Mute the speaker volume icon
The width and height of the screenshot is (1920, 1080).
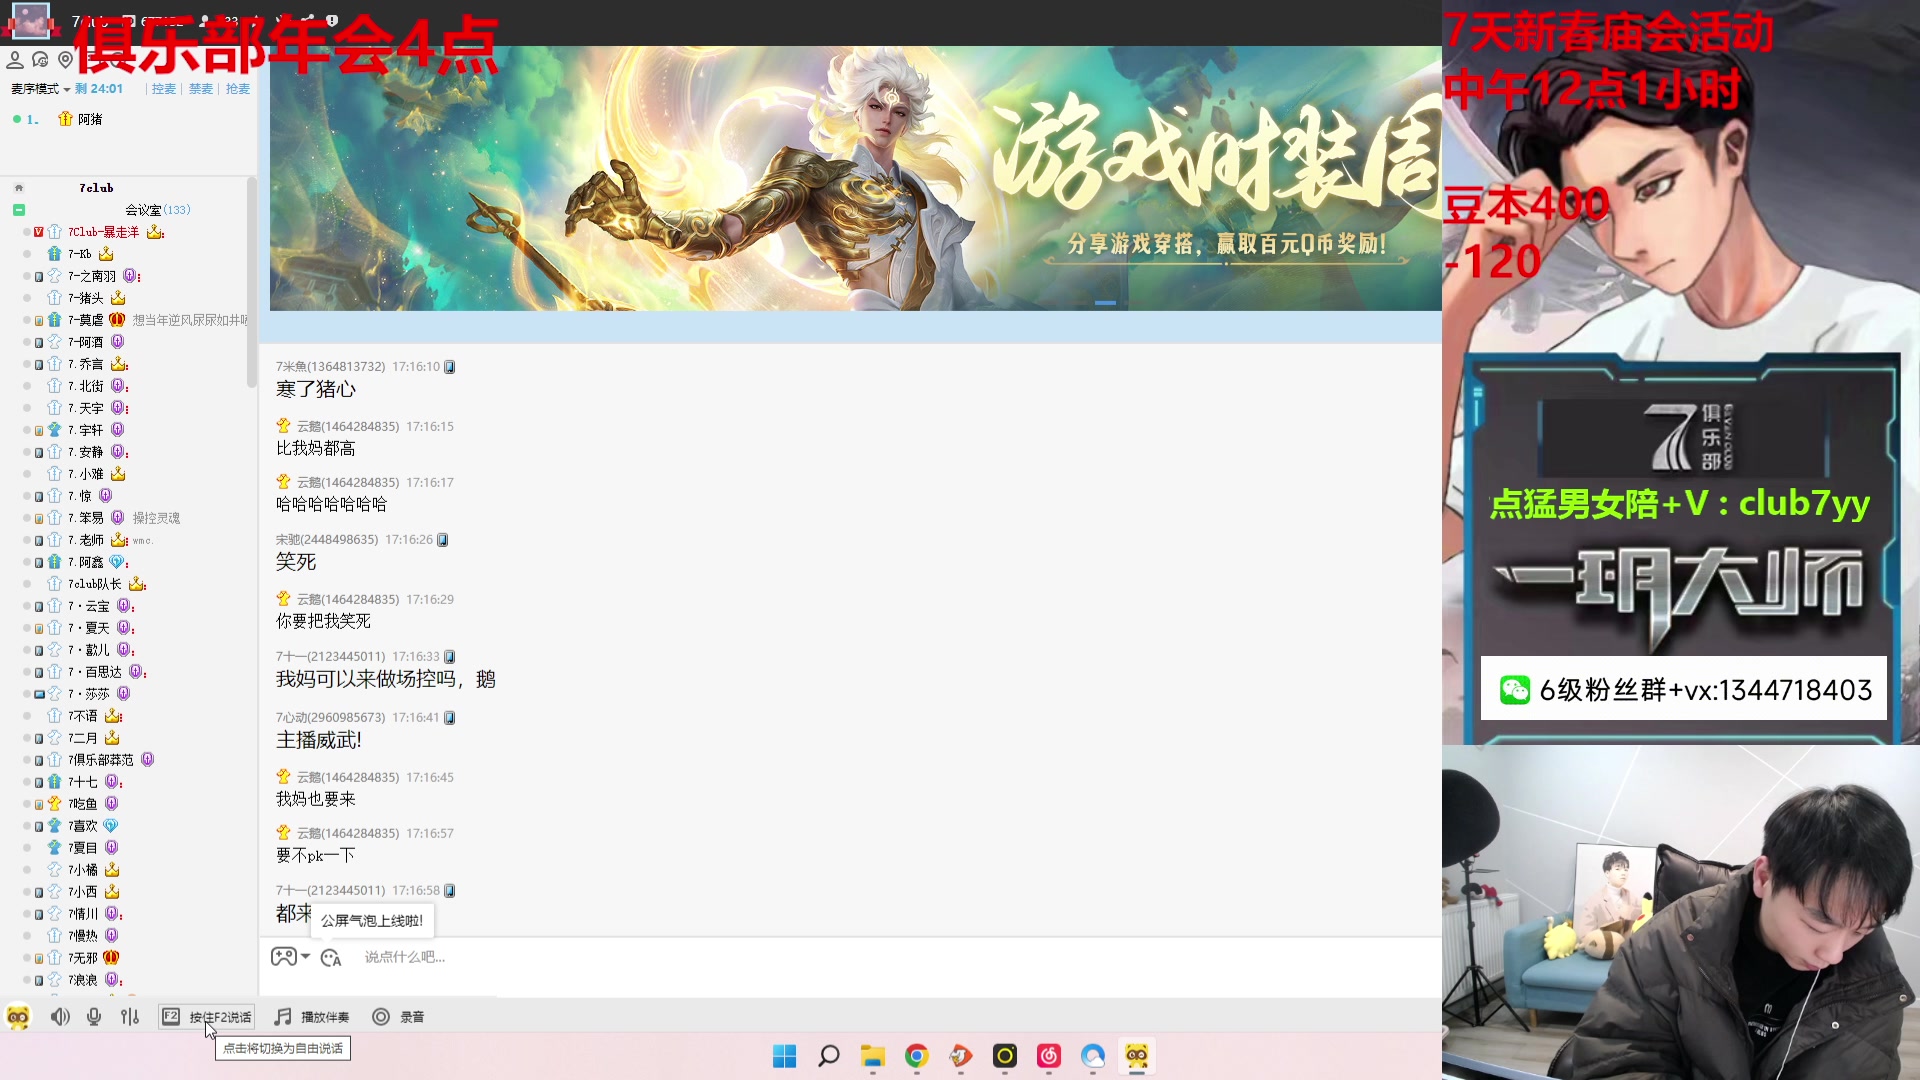[x=60, y=1017]
